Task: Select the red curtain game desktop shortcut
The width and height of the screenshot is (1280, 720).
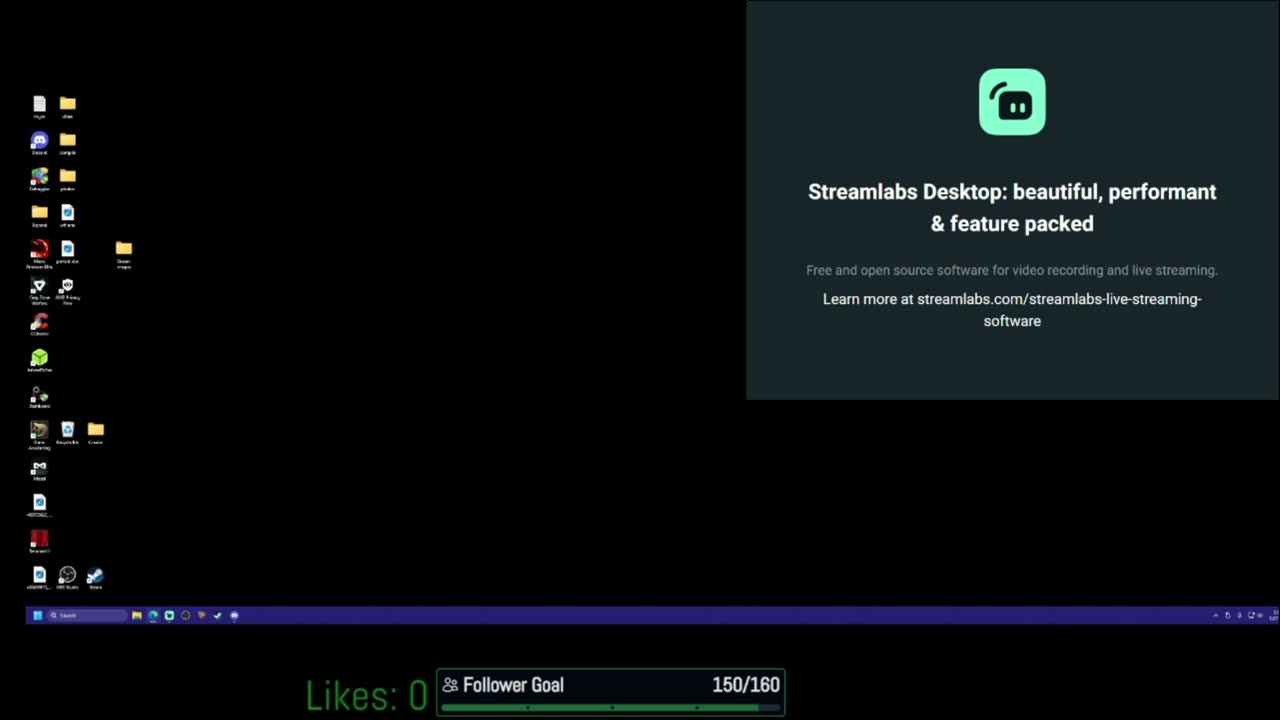Action: click(x=39, y=541)
